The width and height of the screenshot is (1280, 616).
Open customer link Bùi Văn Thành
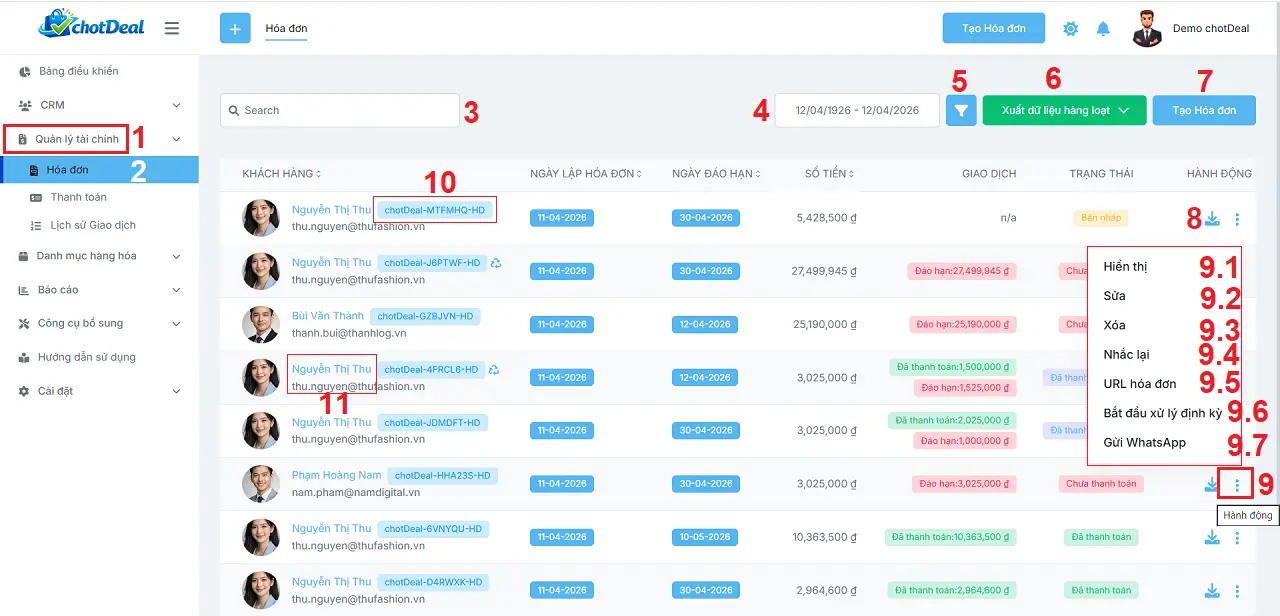point(328,316)
